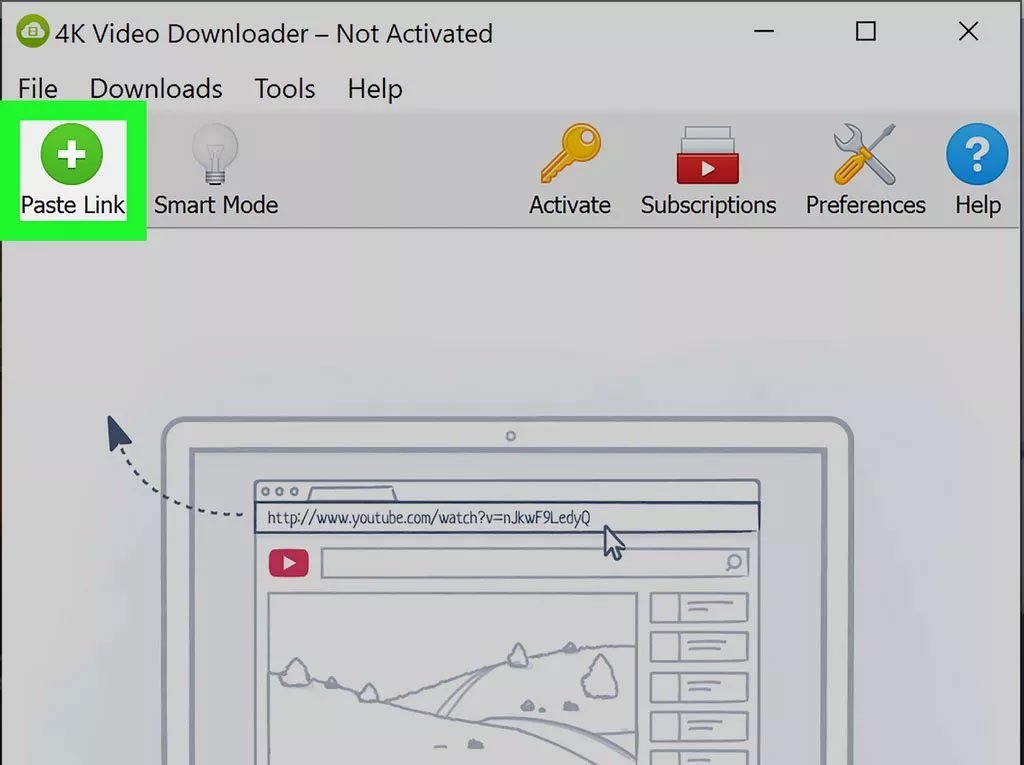Expand the Tools menu
This screenshot has height=765, width=1024.
[285, 89]
